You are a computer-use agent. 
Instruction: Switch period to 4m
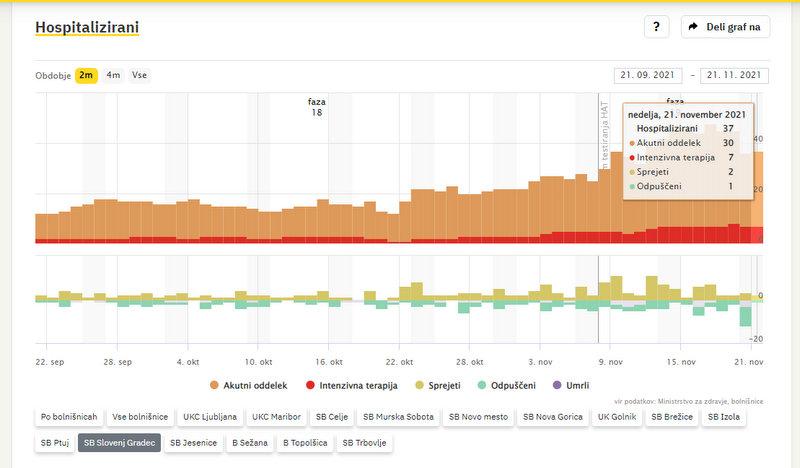click(113, 75)
